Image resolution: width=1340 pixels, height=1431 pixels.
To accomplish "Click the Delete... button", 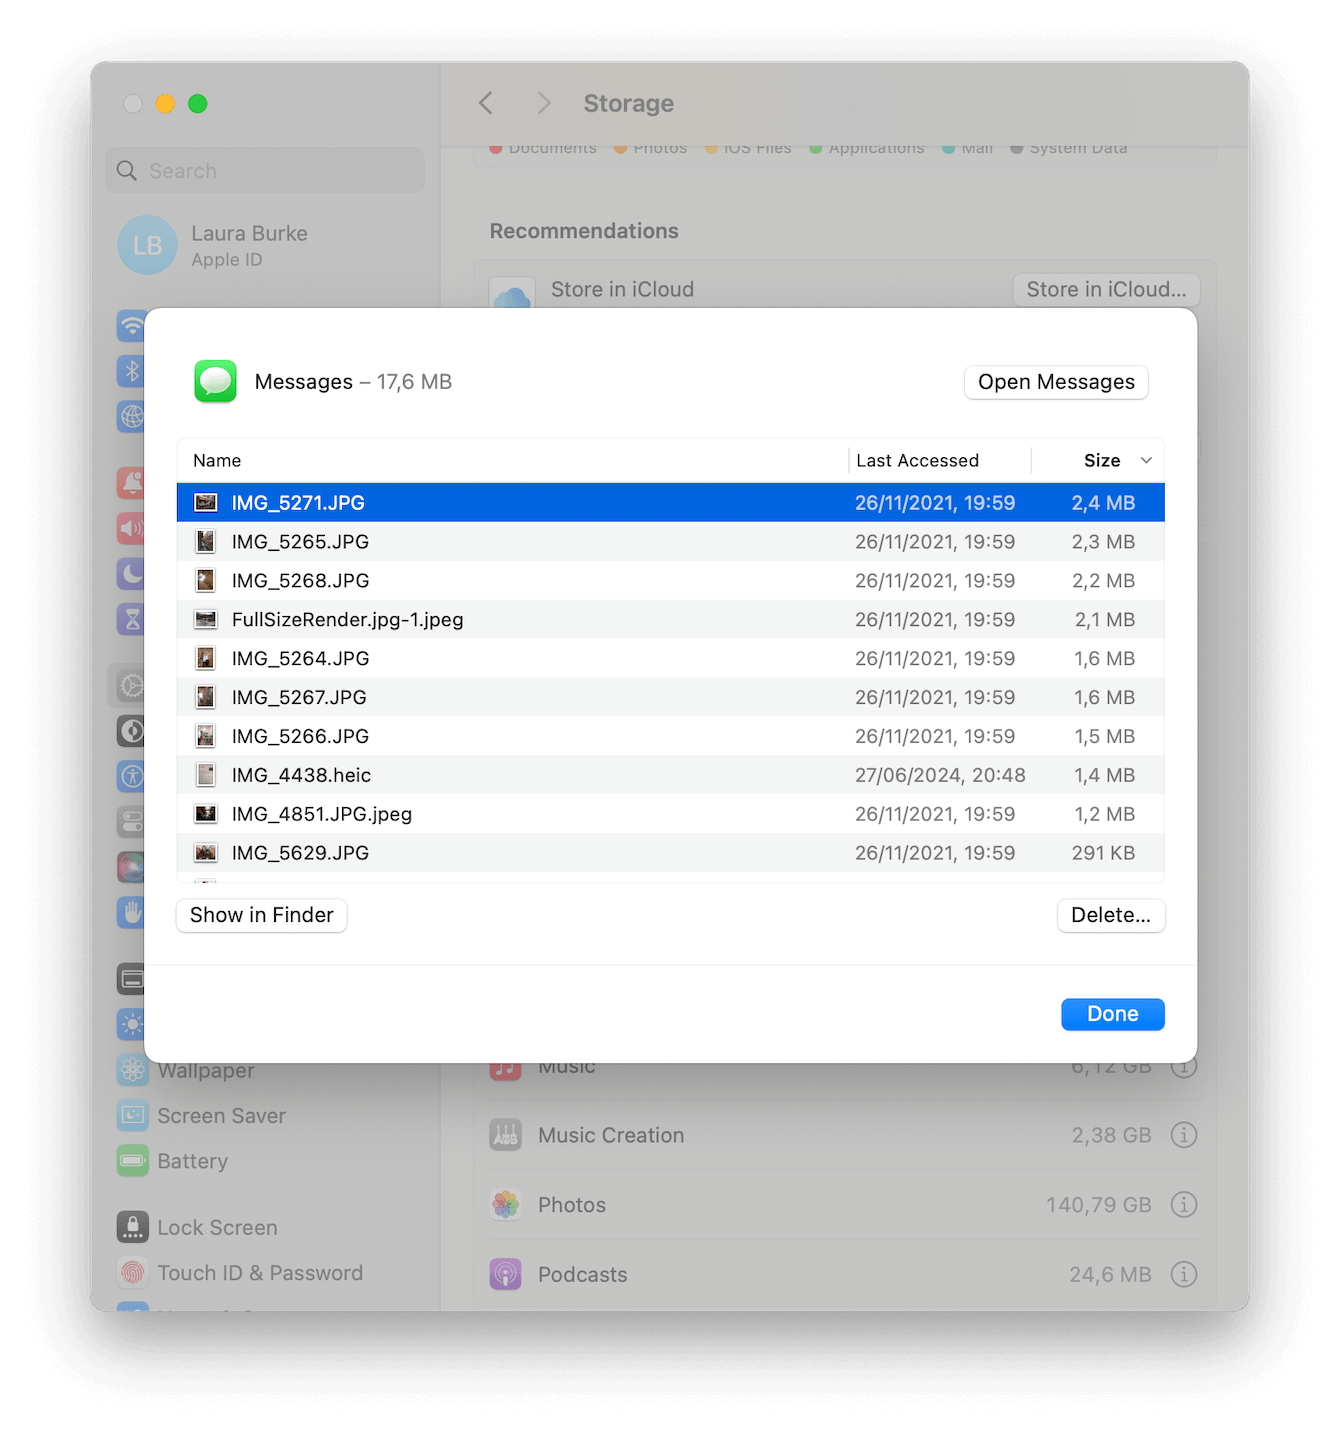I will 1111,915.
